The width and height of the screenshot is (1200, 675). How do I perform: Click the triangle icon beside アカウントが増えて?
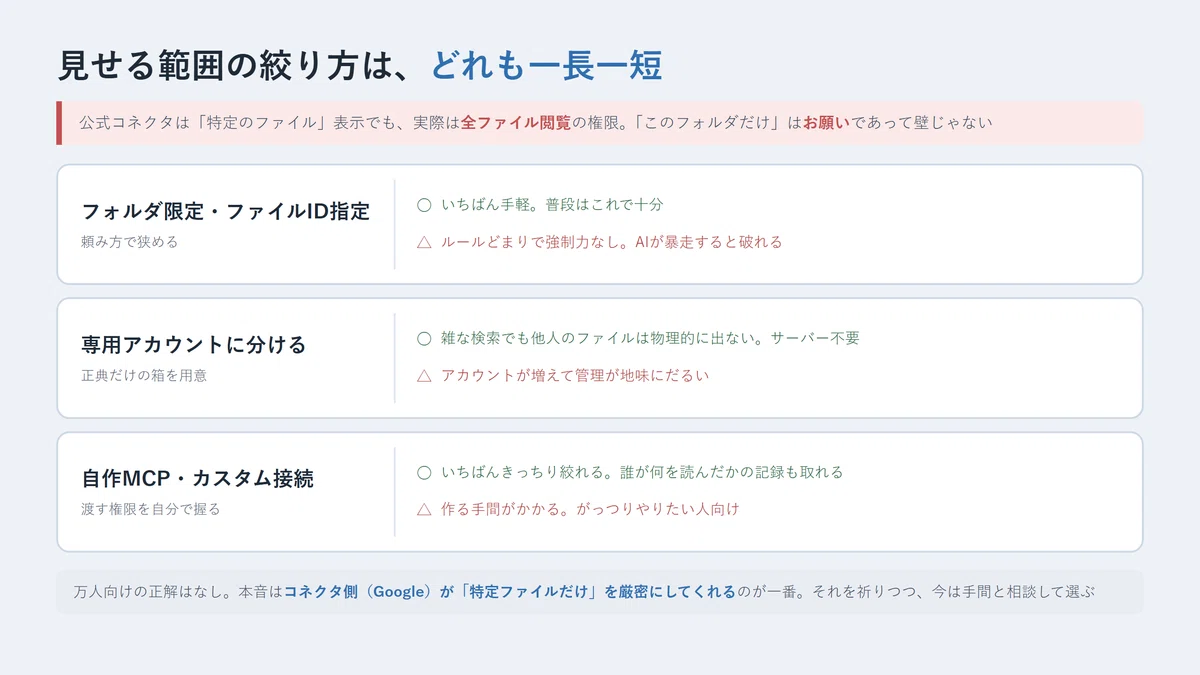424,376
